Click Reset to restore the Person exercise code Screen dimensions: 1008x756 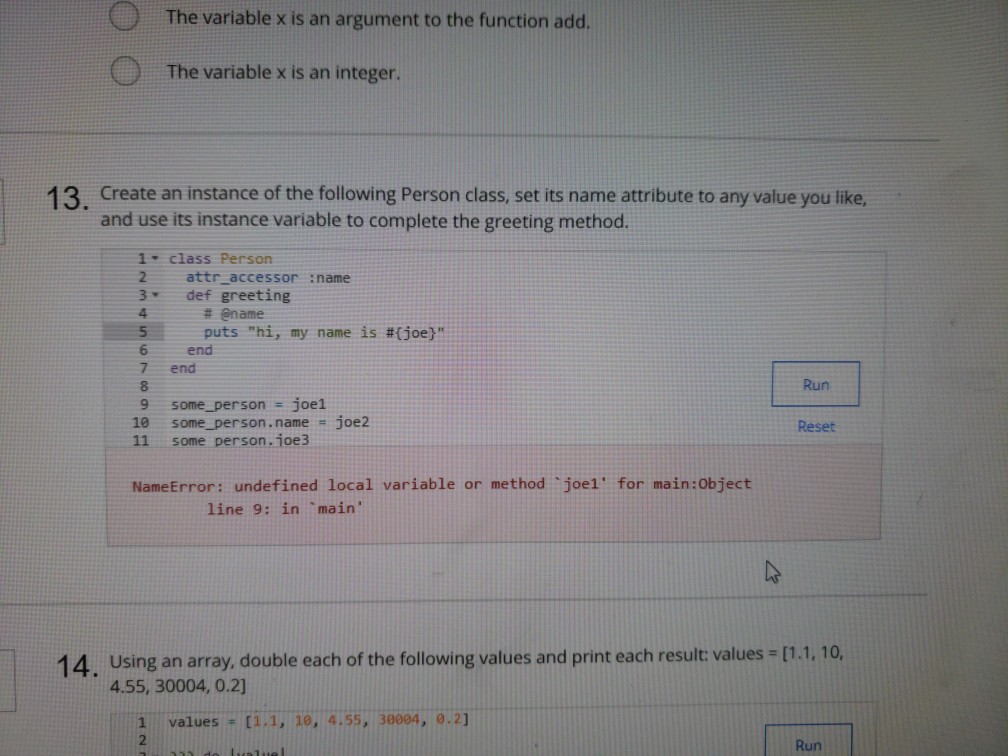click(x=816, y=426)
